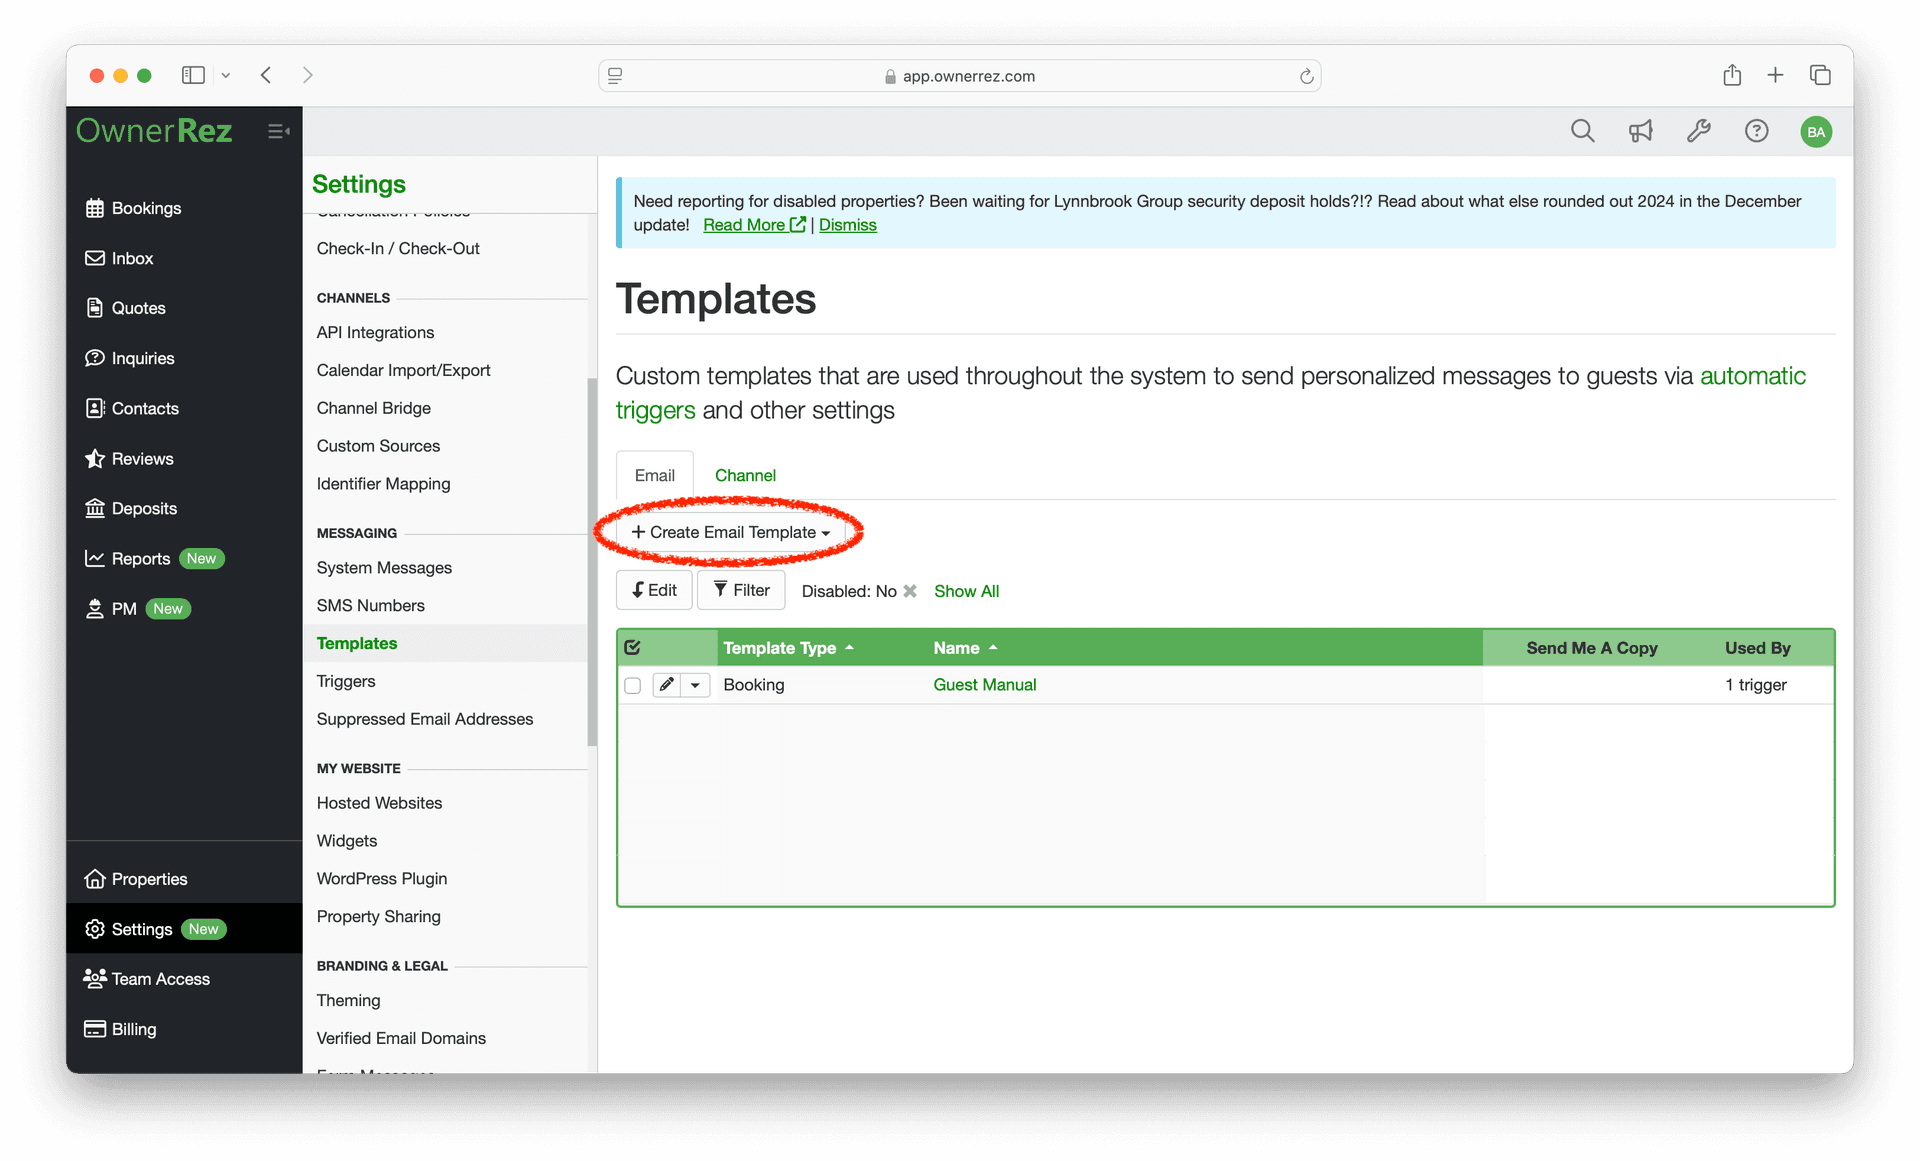This screenshot has width=1920, height=1161.
Task: Open Billing in the sidebar
Action: (x=121, y=1029)
